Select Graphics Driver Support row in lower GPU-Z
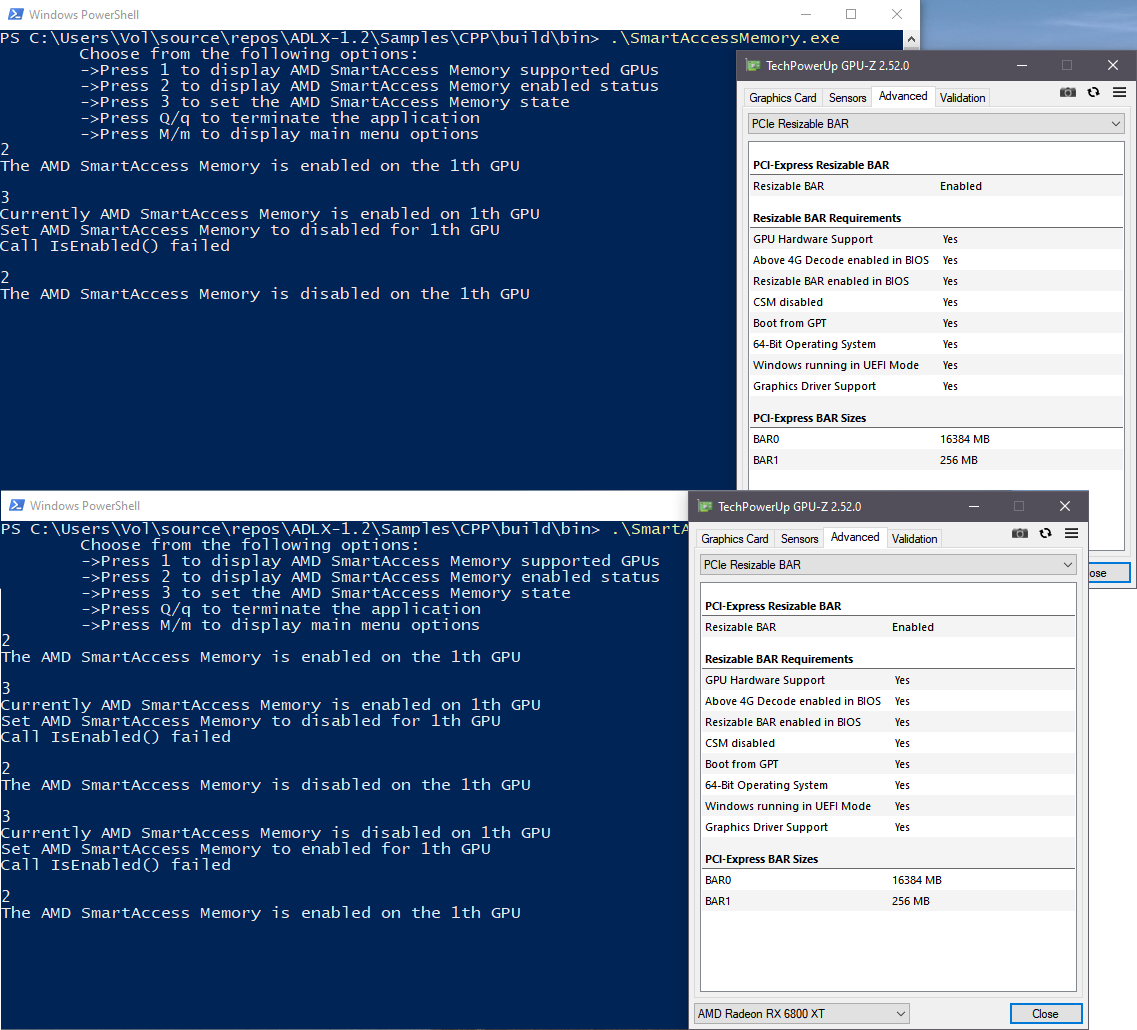Screen dimensions: 1137x1030 tap(888, 827)
